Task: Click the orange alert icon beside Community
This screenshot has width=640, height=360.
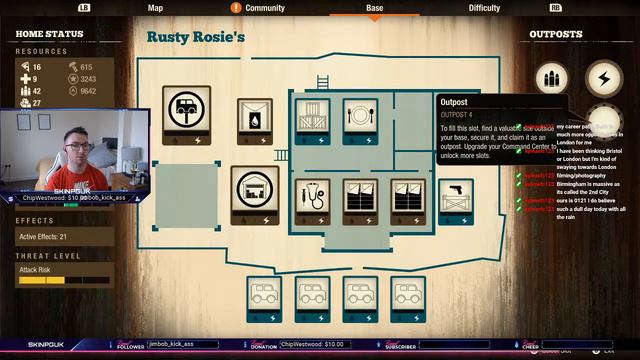Action: click(x=236, y=7)
